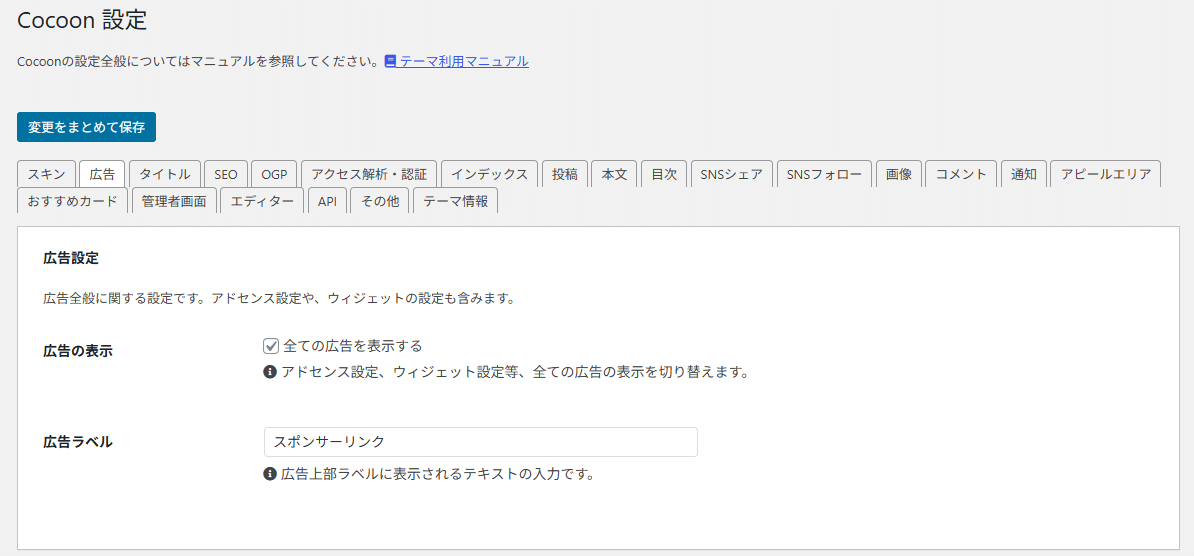Viewport: 1194px width, 556px height.
Task: Click the info icon under 広告ラベル field
Action: tap(270, 474)
